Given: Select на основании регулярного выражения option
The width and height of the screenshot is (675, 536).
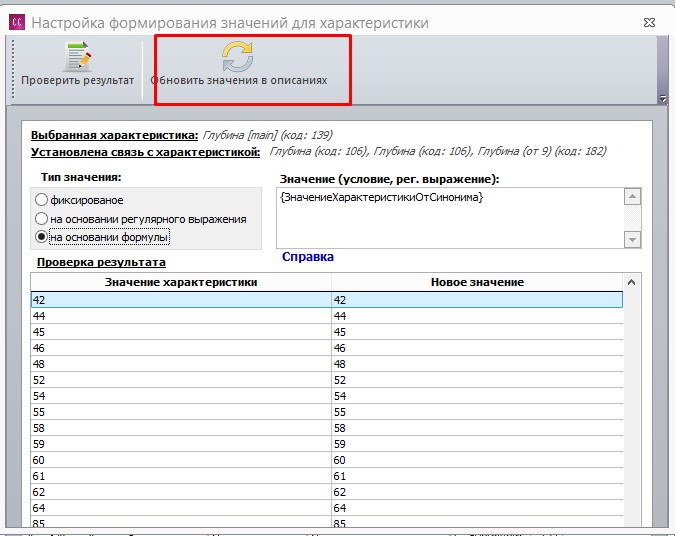Looking at the screenshot, I should [41, 219].
